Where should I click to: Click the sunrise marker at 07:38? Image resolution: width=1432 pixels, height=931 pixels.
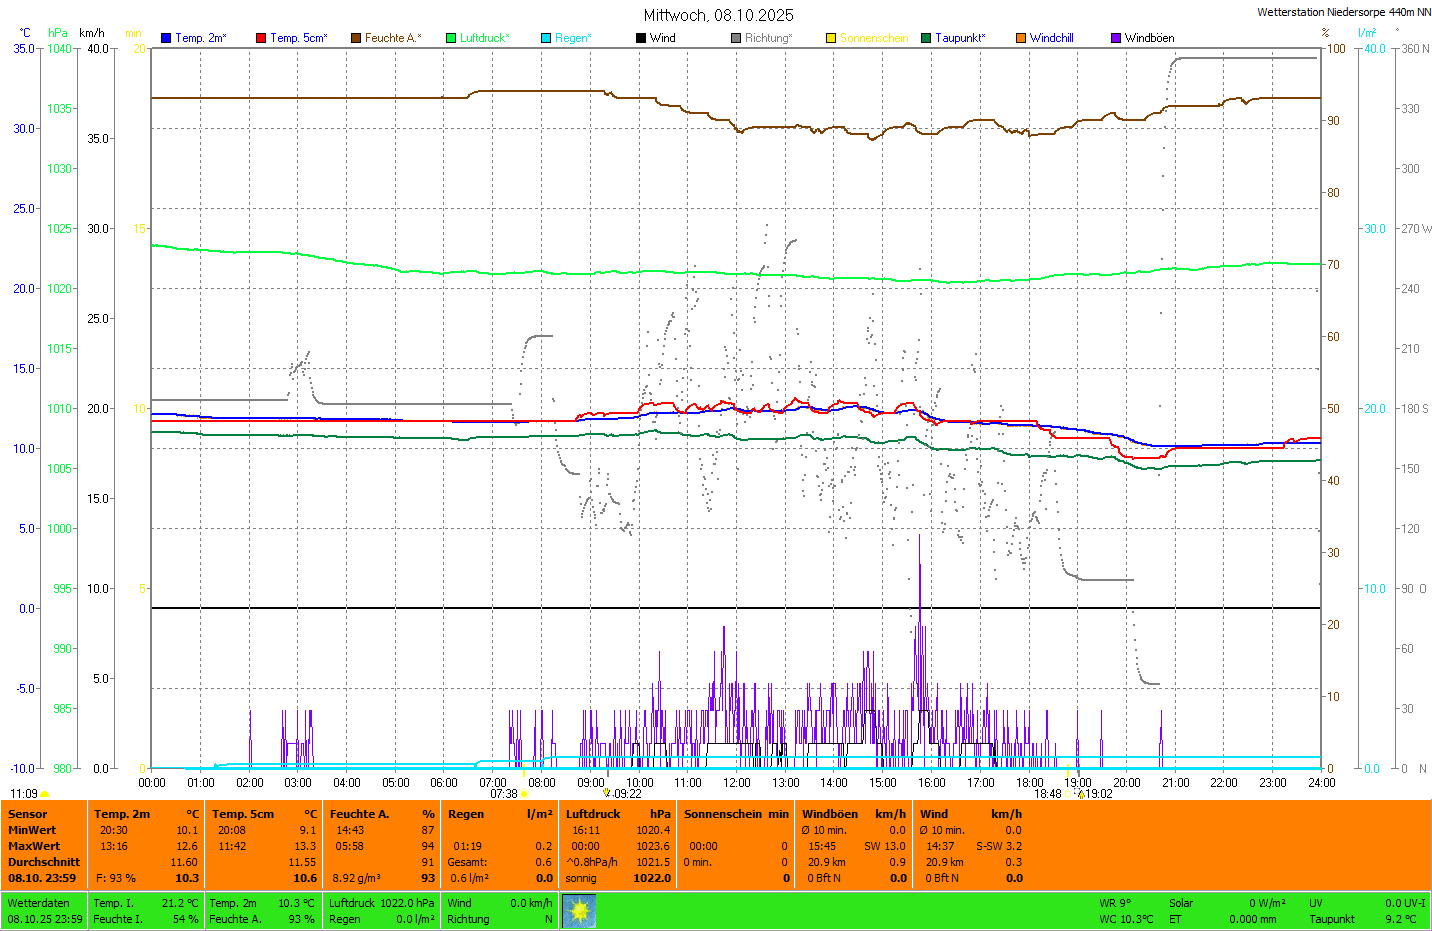click(524, 794)
